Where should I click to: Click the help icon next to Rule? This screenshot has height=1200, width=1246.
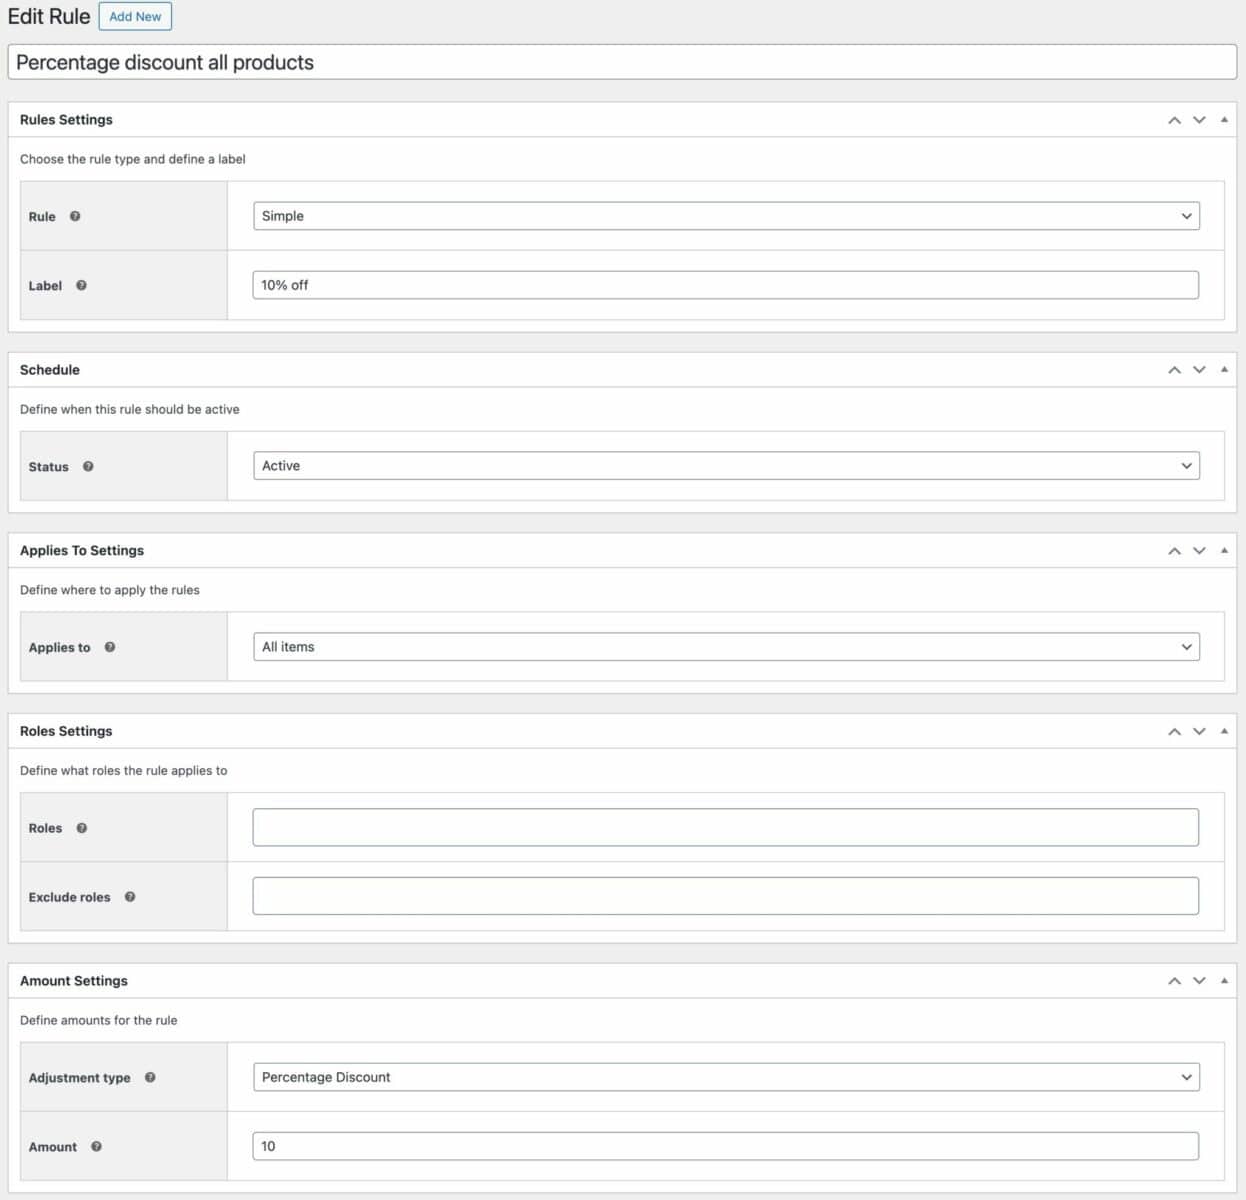pos(75,216)
